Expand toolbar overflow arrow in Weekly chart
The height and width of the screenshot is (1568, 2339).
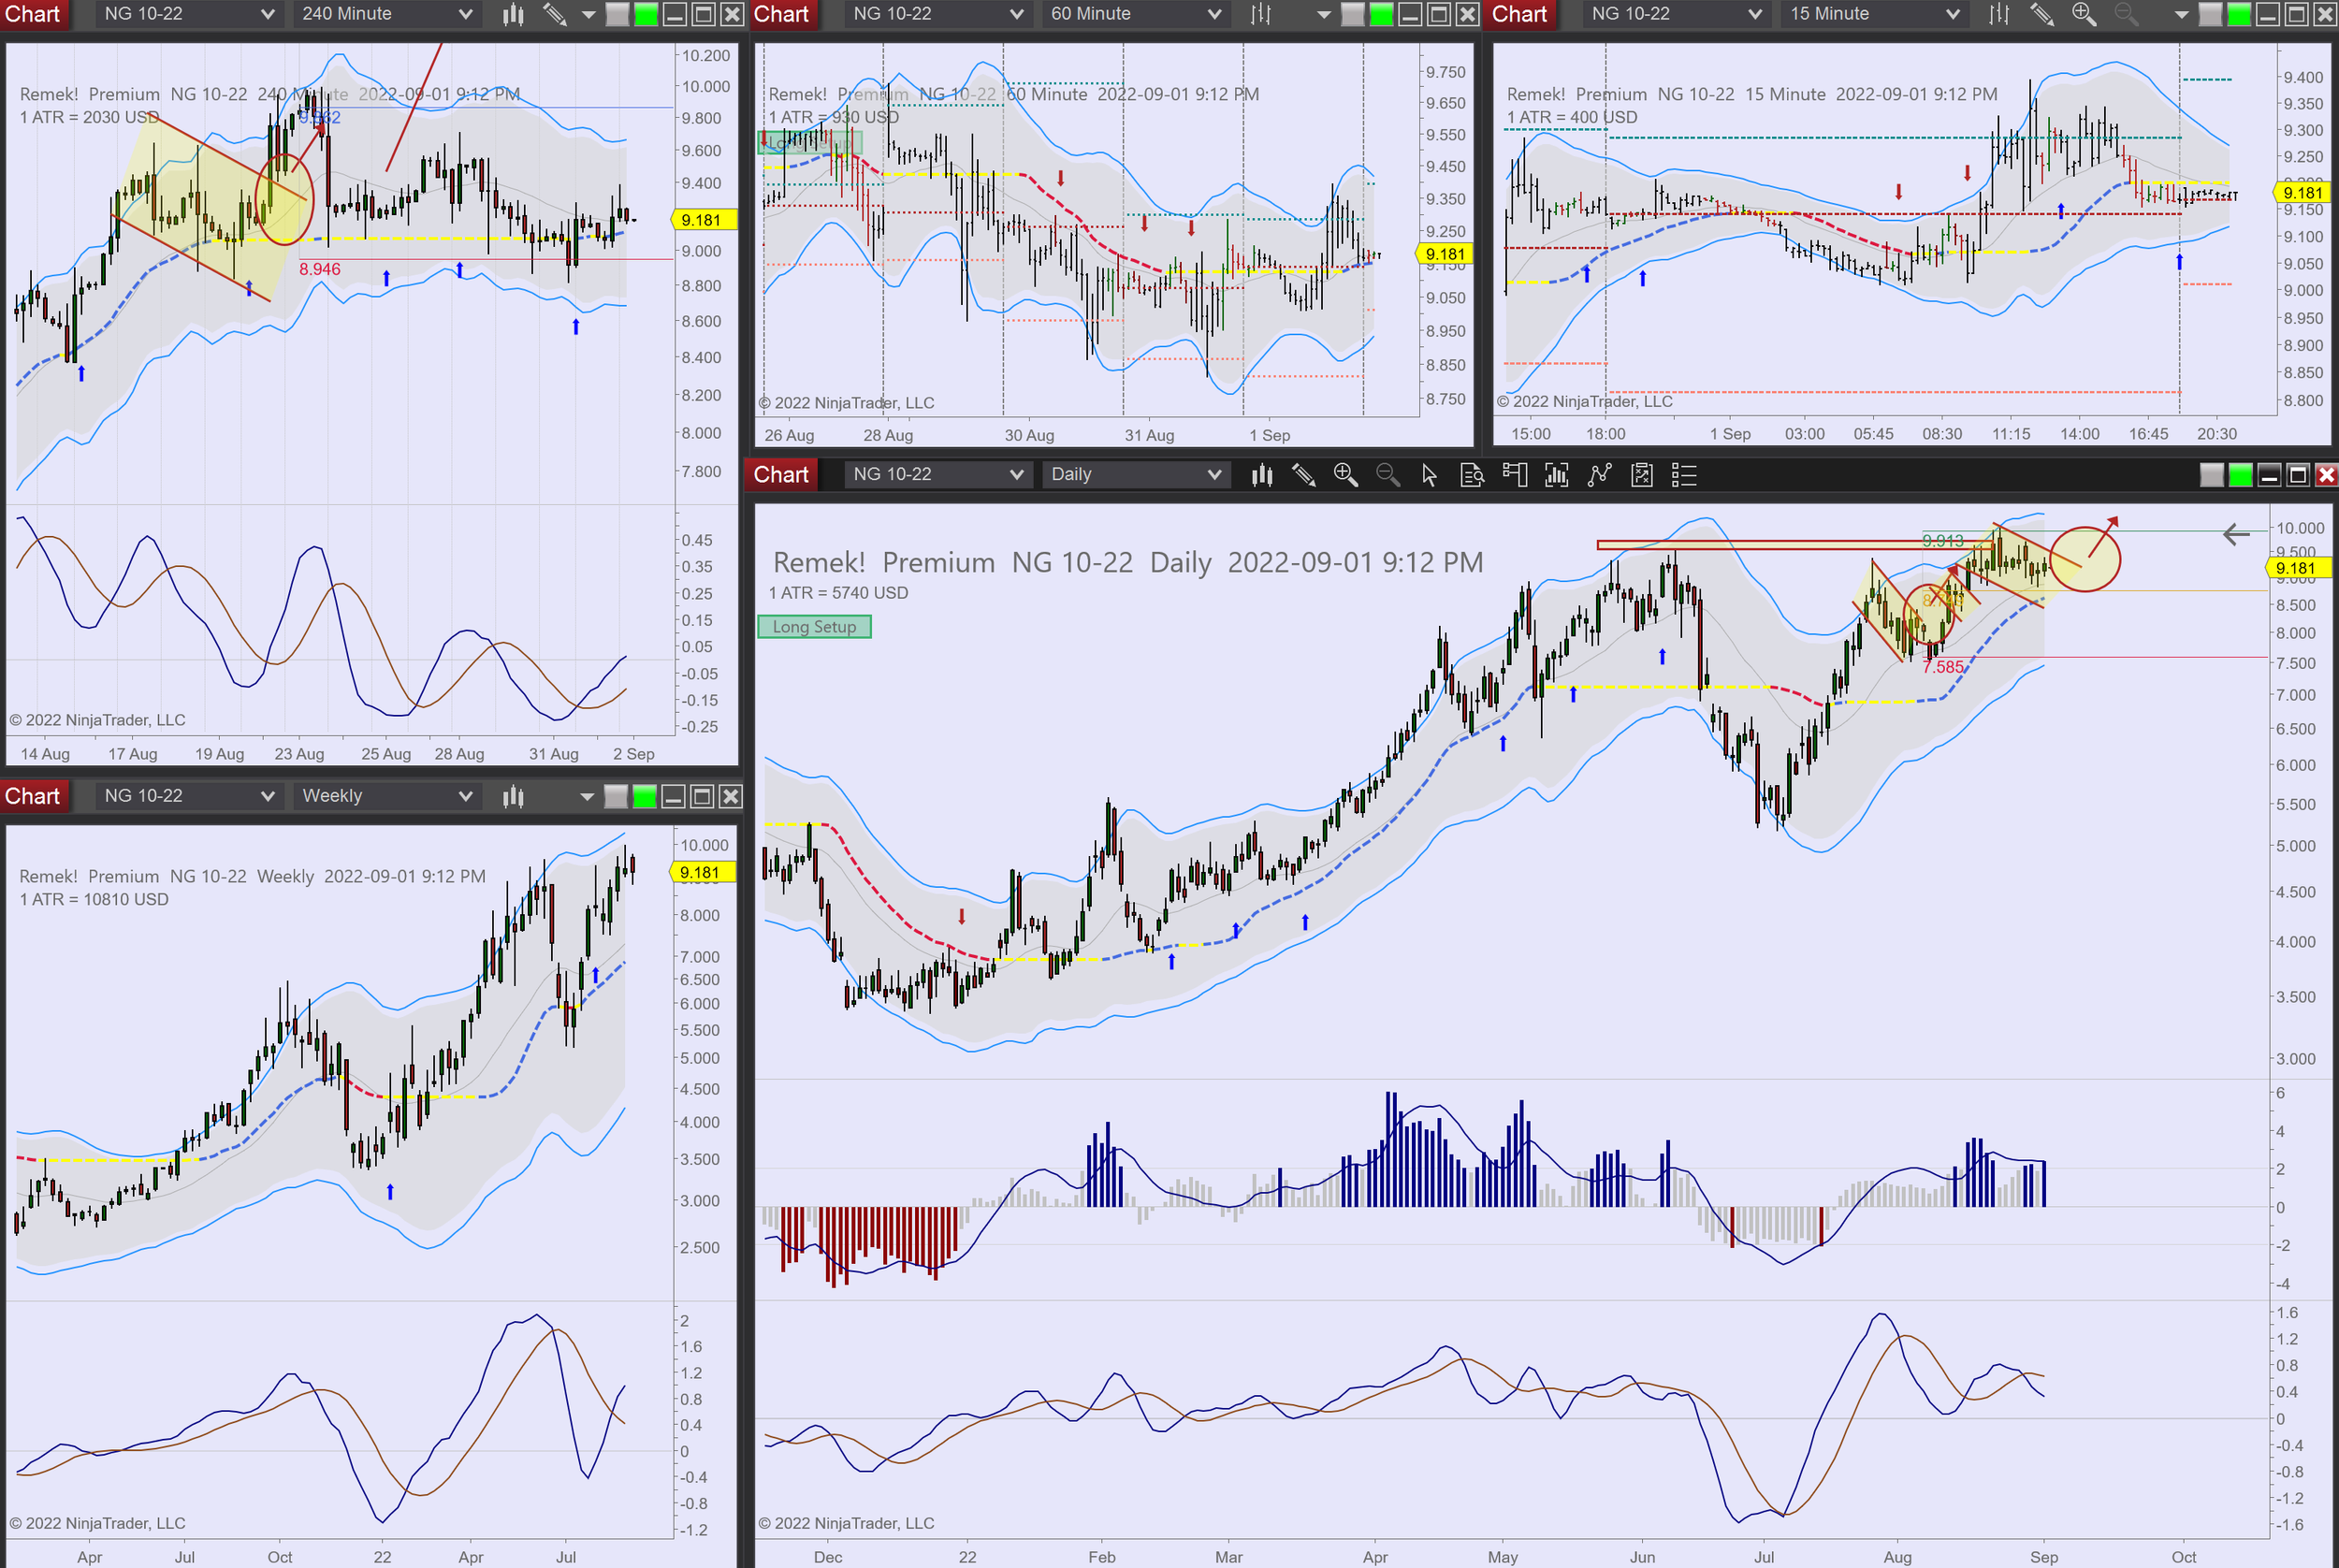pyautogui.click(x=587, y=797)
